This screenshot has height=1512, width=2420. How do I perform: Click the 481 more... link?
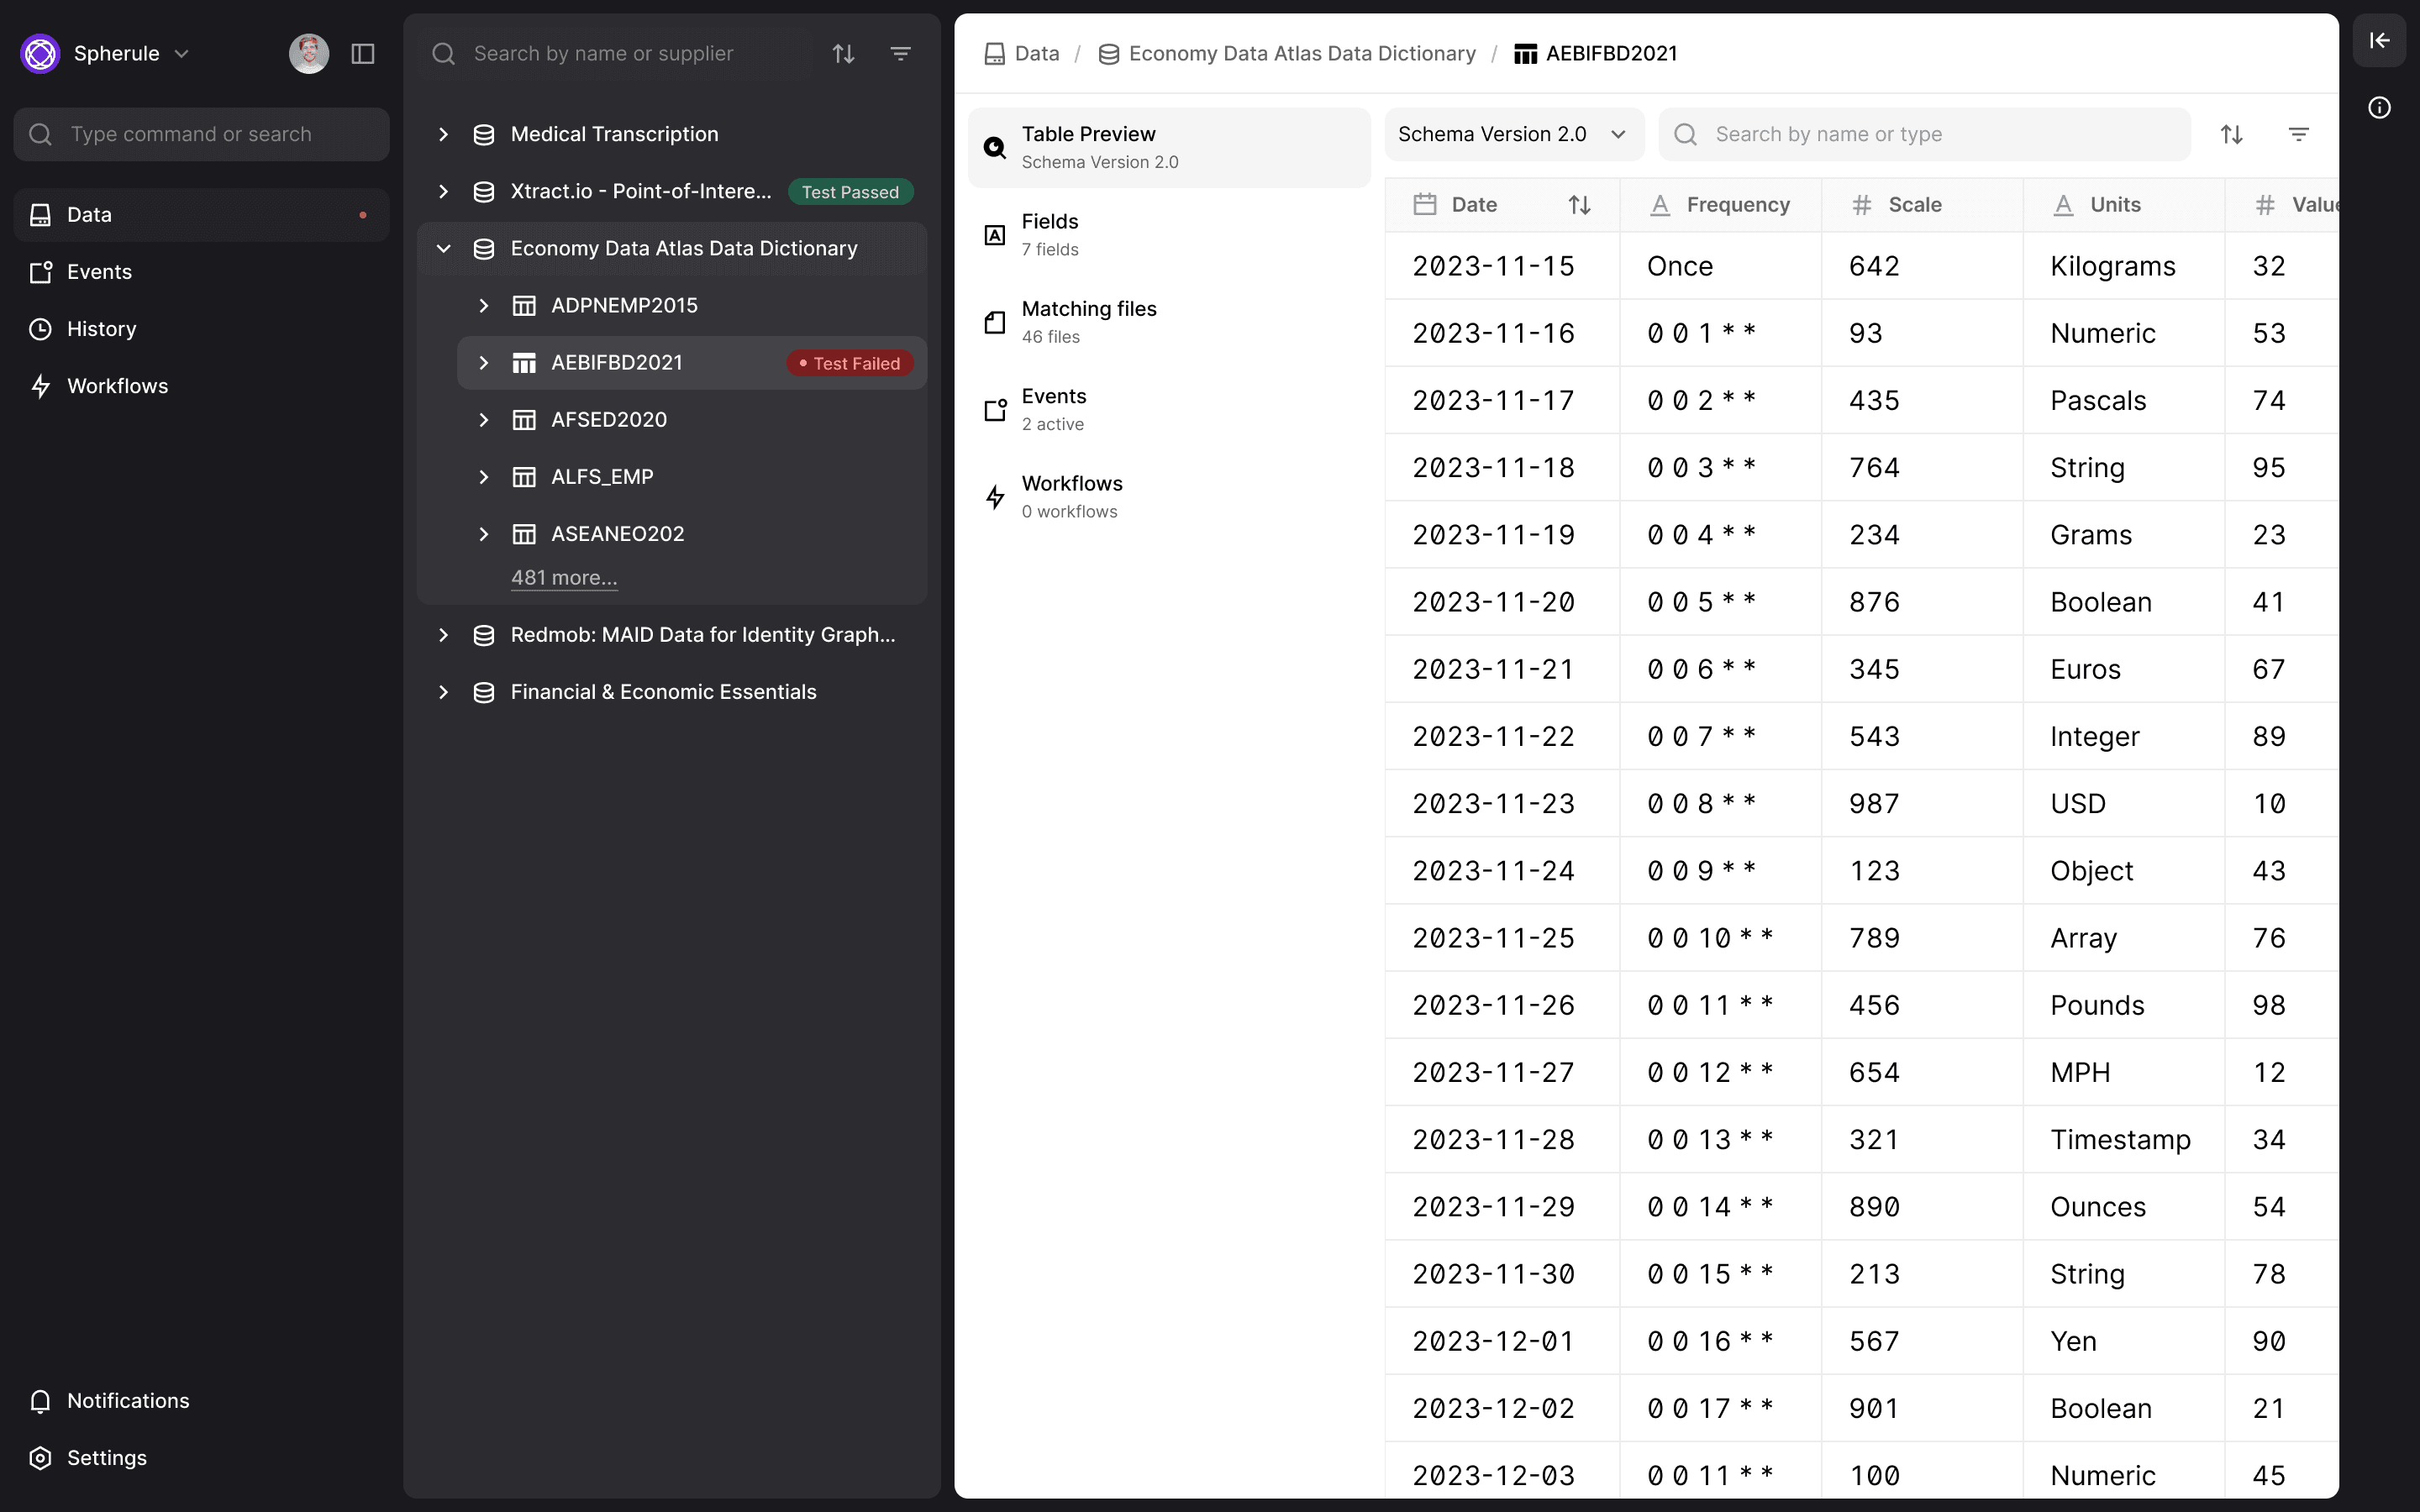pyautogui.click(x=564, y=578)
